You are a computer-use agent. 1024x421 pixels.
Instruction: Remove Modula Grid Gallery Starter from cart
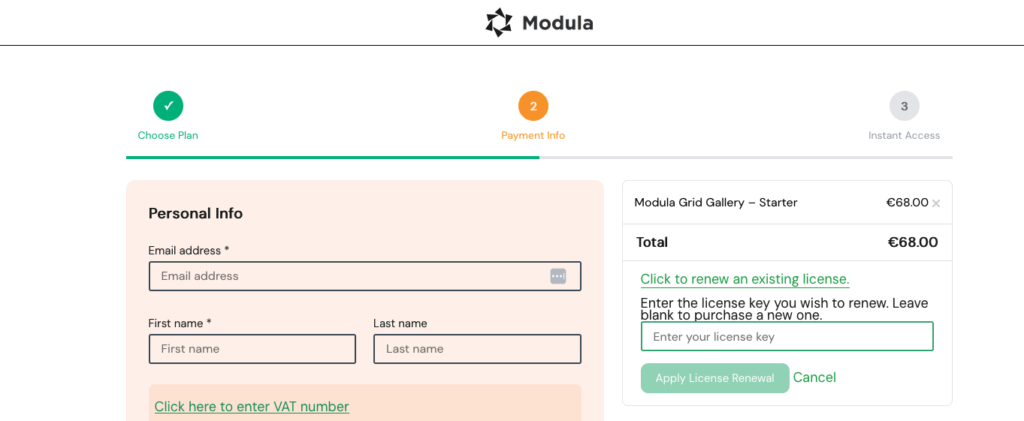[x=936, y=204]
